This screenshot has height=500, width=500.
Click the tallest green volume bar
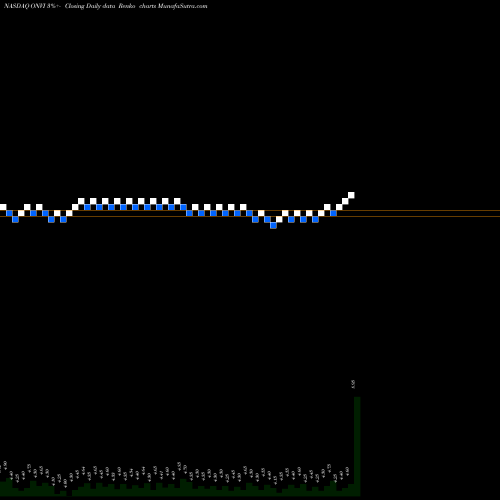click(x=357, y=446)
